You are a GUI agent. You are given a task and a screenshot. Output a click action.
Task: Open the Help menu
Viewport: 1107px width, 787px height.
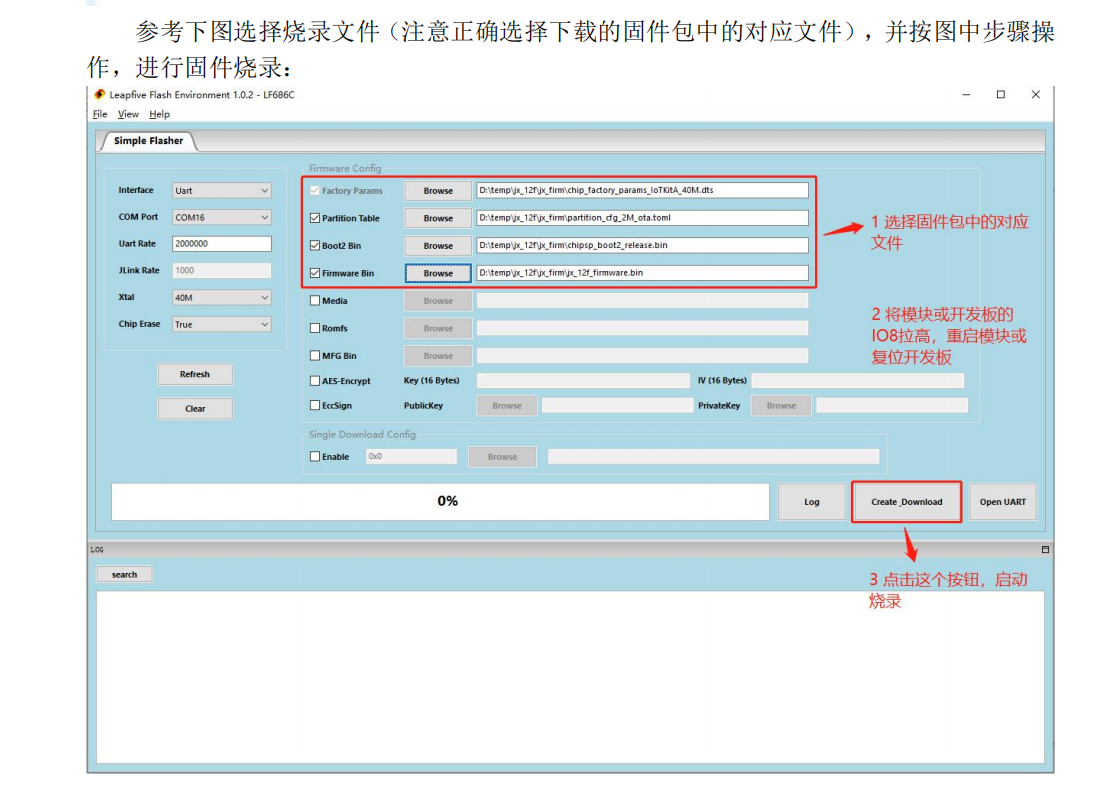click(x=159, y=113)
